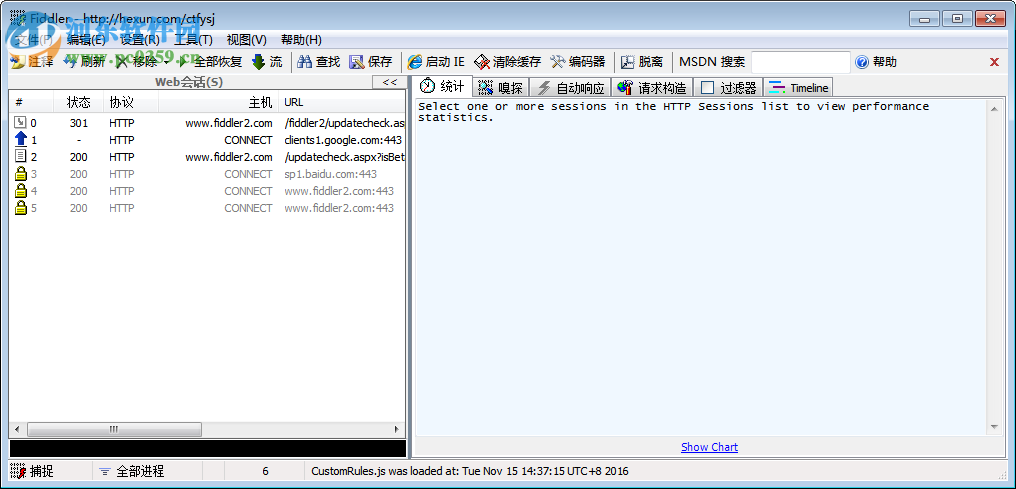Open the 文件(F) menu

(33, 40)
